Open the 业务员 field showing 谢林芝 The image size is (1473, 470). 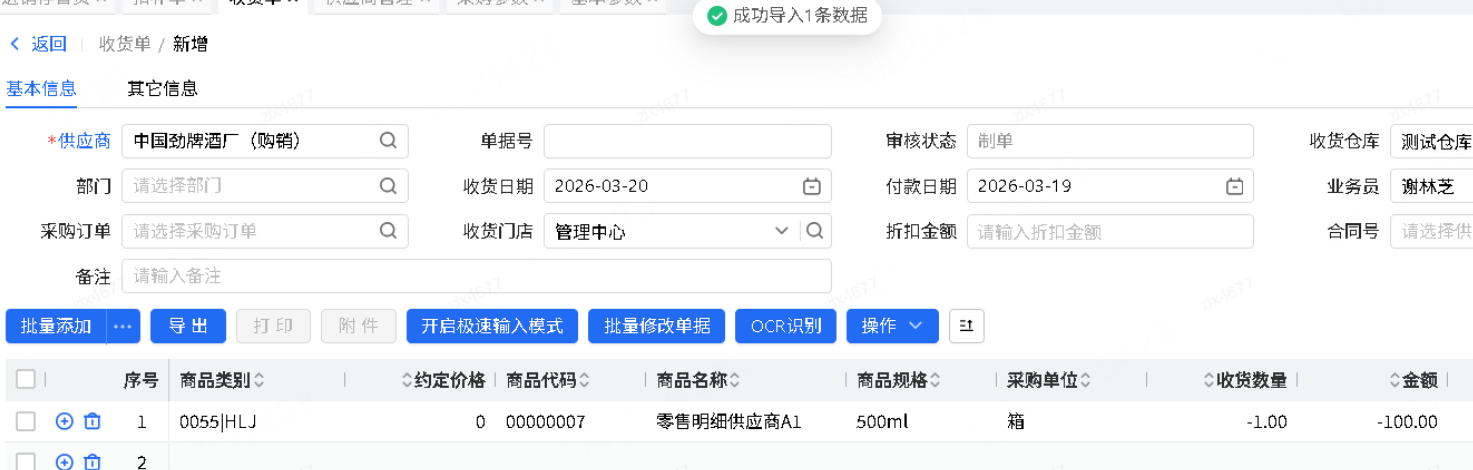1431,186
